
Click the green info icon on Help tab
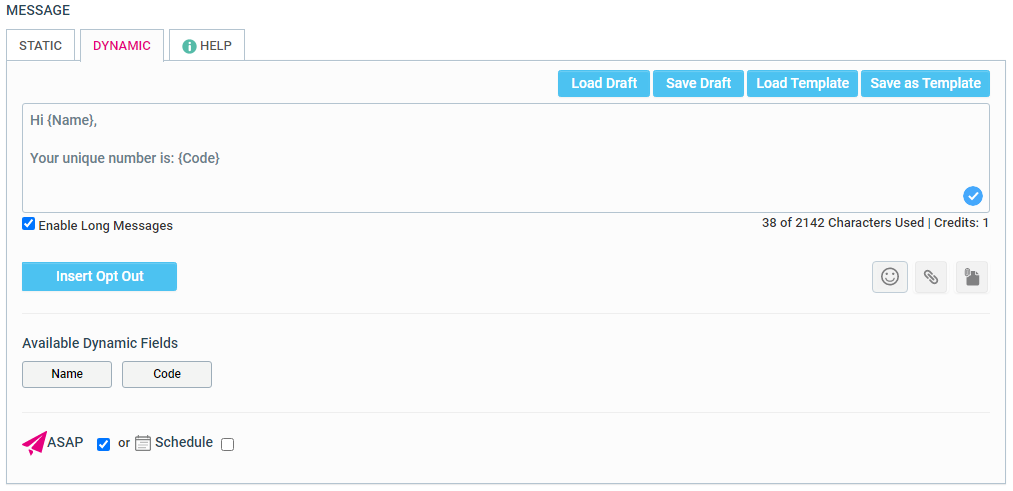[189, 47]
